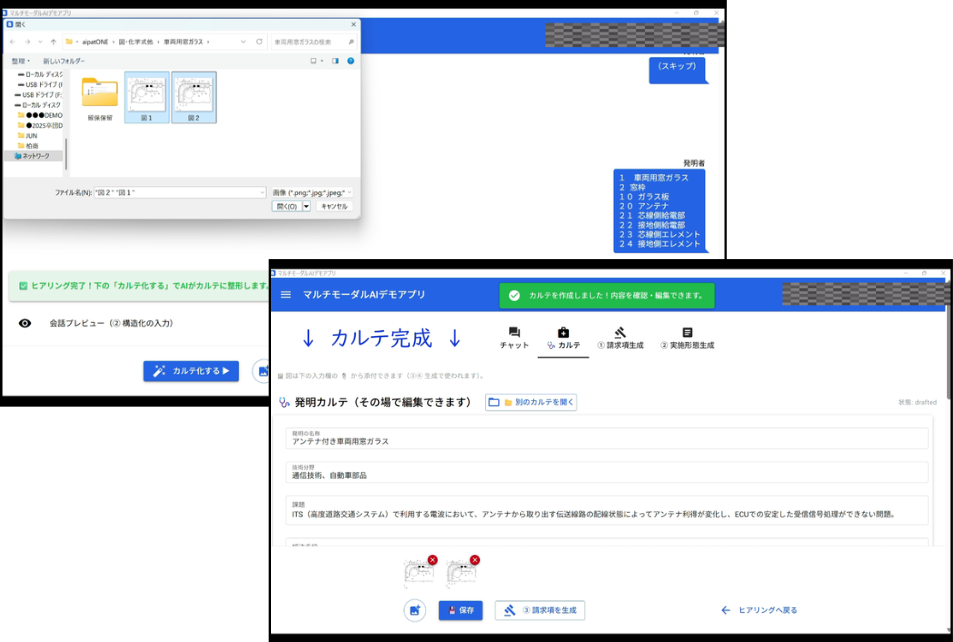Click the view layout icon in file dialog

pos(314,61)
